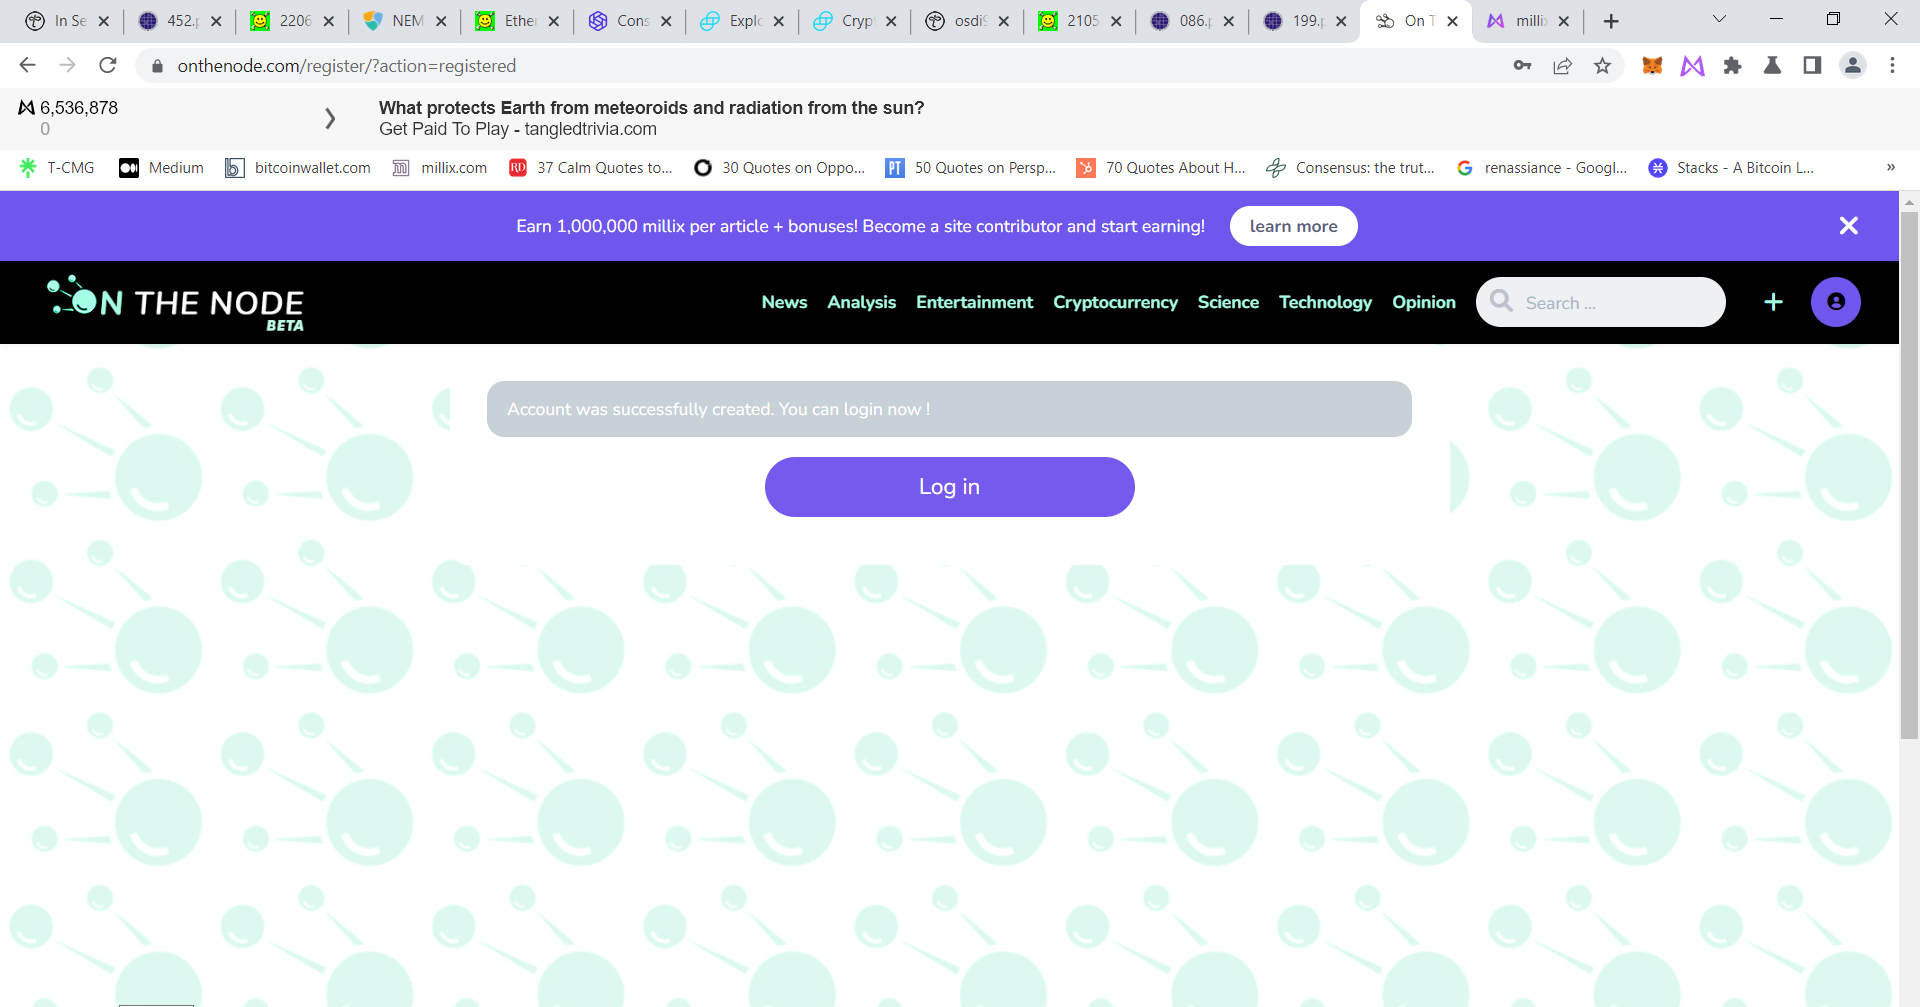The width and height of the screenshot is (1920, 1007).
Task: Go back to the previous page
Action: pos(27,65)
